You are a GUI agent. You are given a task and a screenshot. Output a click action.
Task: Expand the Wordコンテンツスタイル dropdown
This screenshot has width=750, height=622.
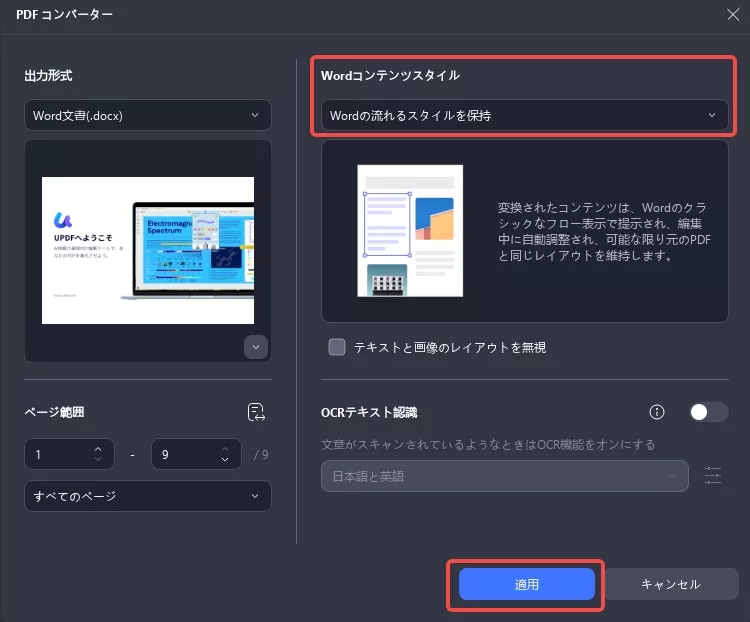(x=525, y=115)
